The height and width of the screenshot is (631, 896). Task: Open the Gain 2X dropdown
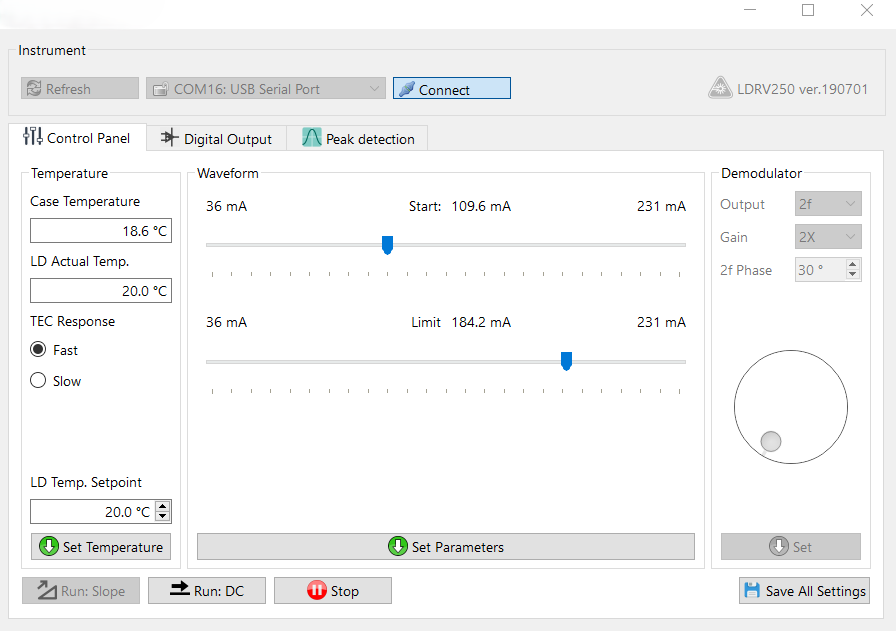pyautogui.click(x=828, y=237)
